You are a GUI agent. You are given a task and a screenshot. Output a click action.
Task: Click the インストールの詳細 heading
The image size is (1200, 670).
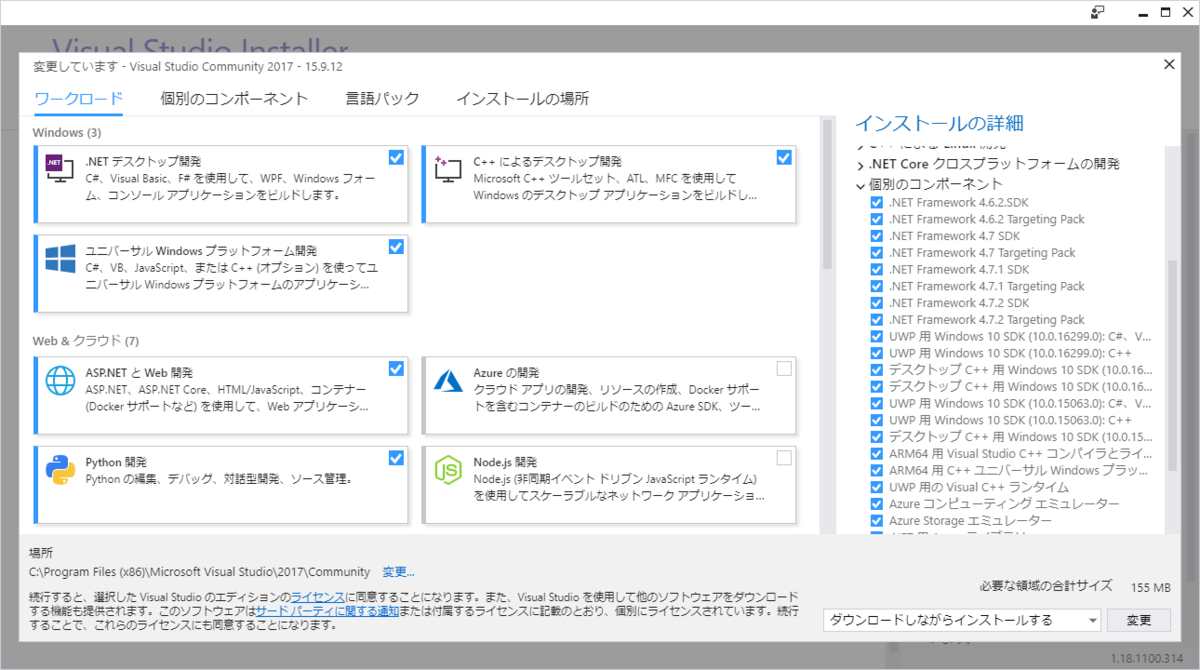[939, 124]
